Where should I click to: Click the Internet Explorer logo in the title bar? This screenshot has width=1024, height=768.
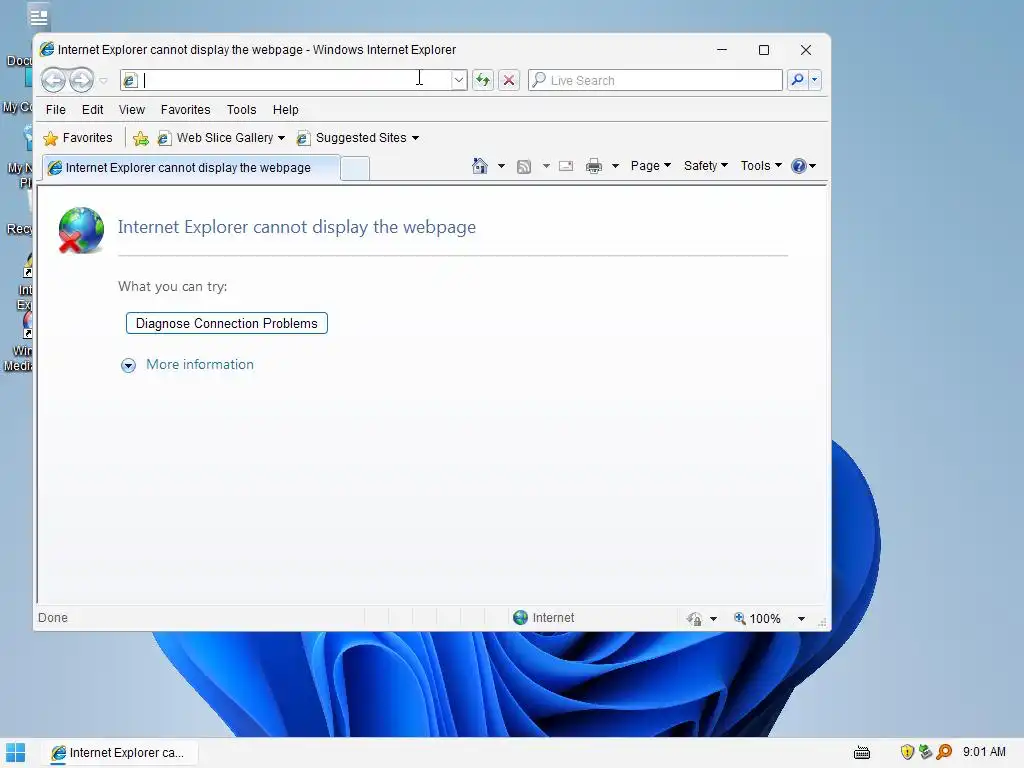click(47, 50)
